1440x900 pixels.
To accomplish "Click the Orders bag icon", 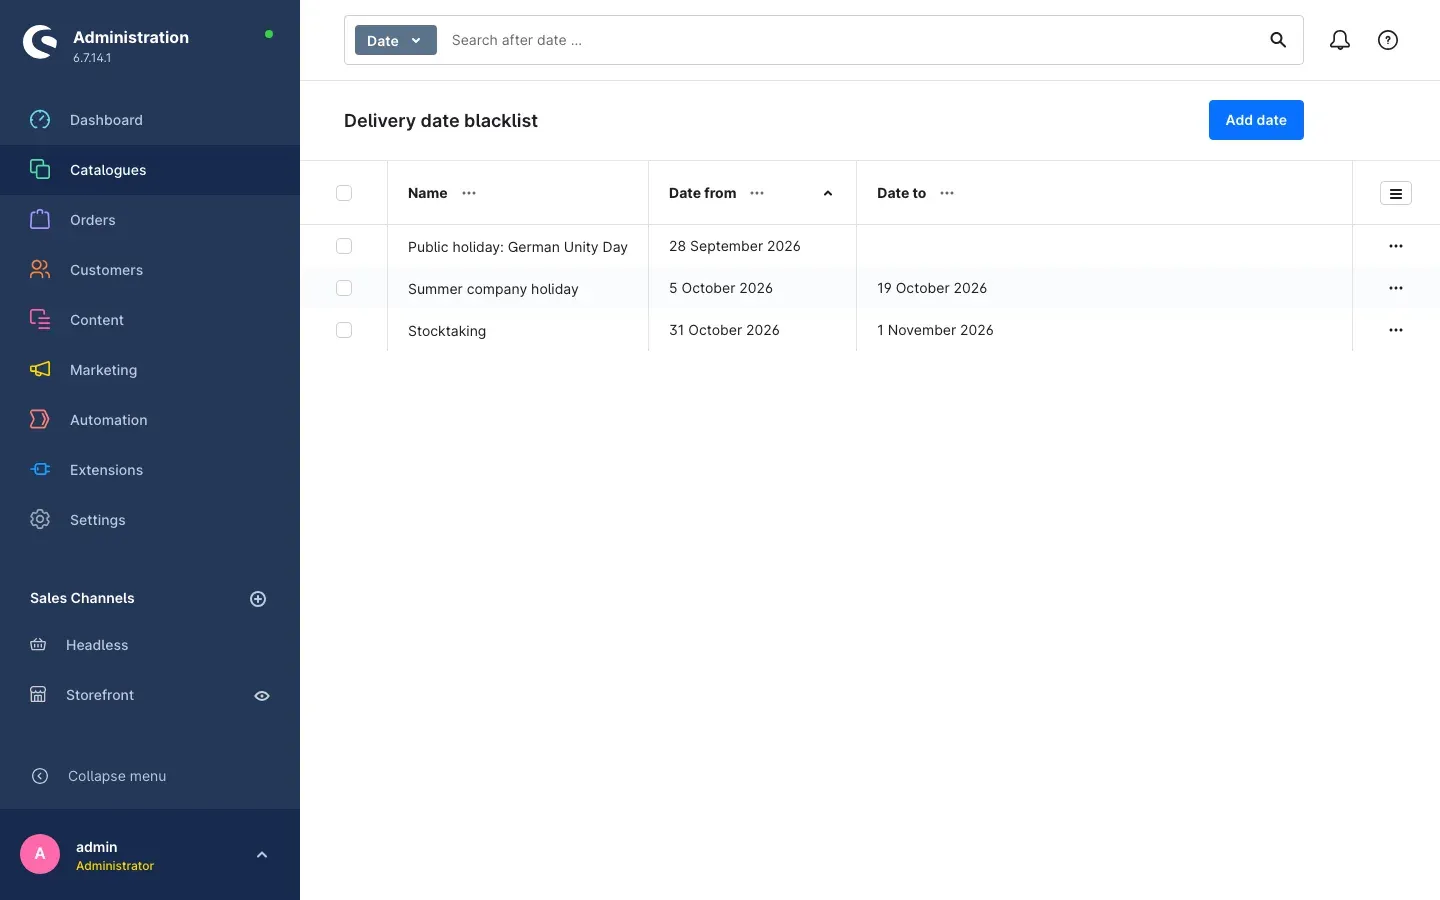I will 40,220.
